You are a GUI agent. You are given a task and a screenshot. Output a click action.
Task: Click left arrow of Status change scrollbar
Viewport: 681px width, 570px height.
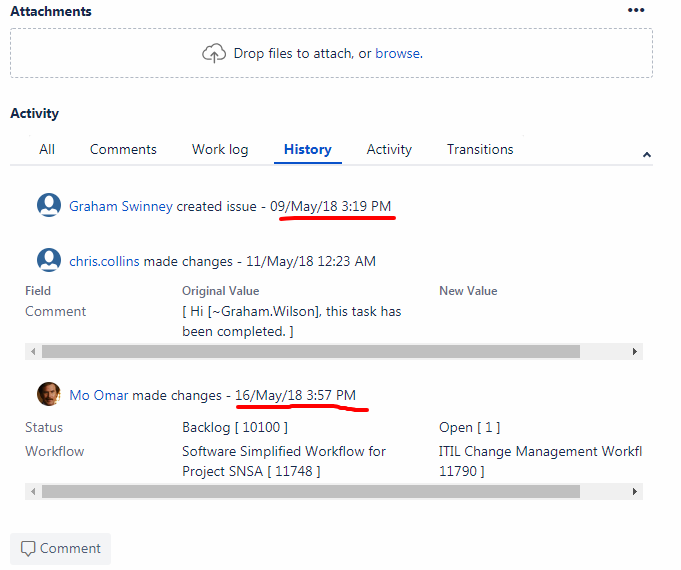33,492
